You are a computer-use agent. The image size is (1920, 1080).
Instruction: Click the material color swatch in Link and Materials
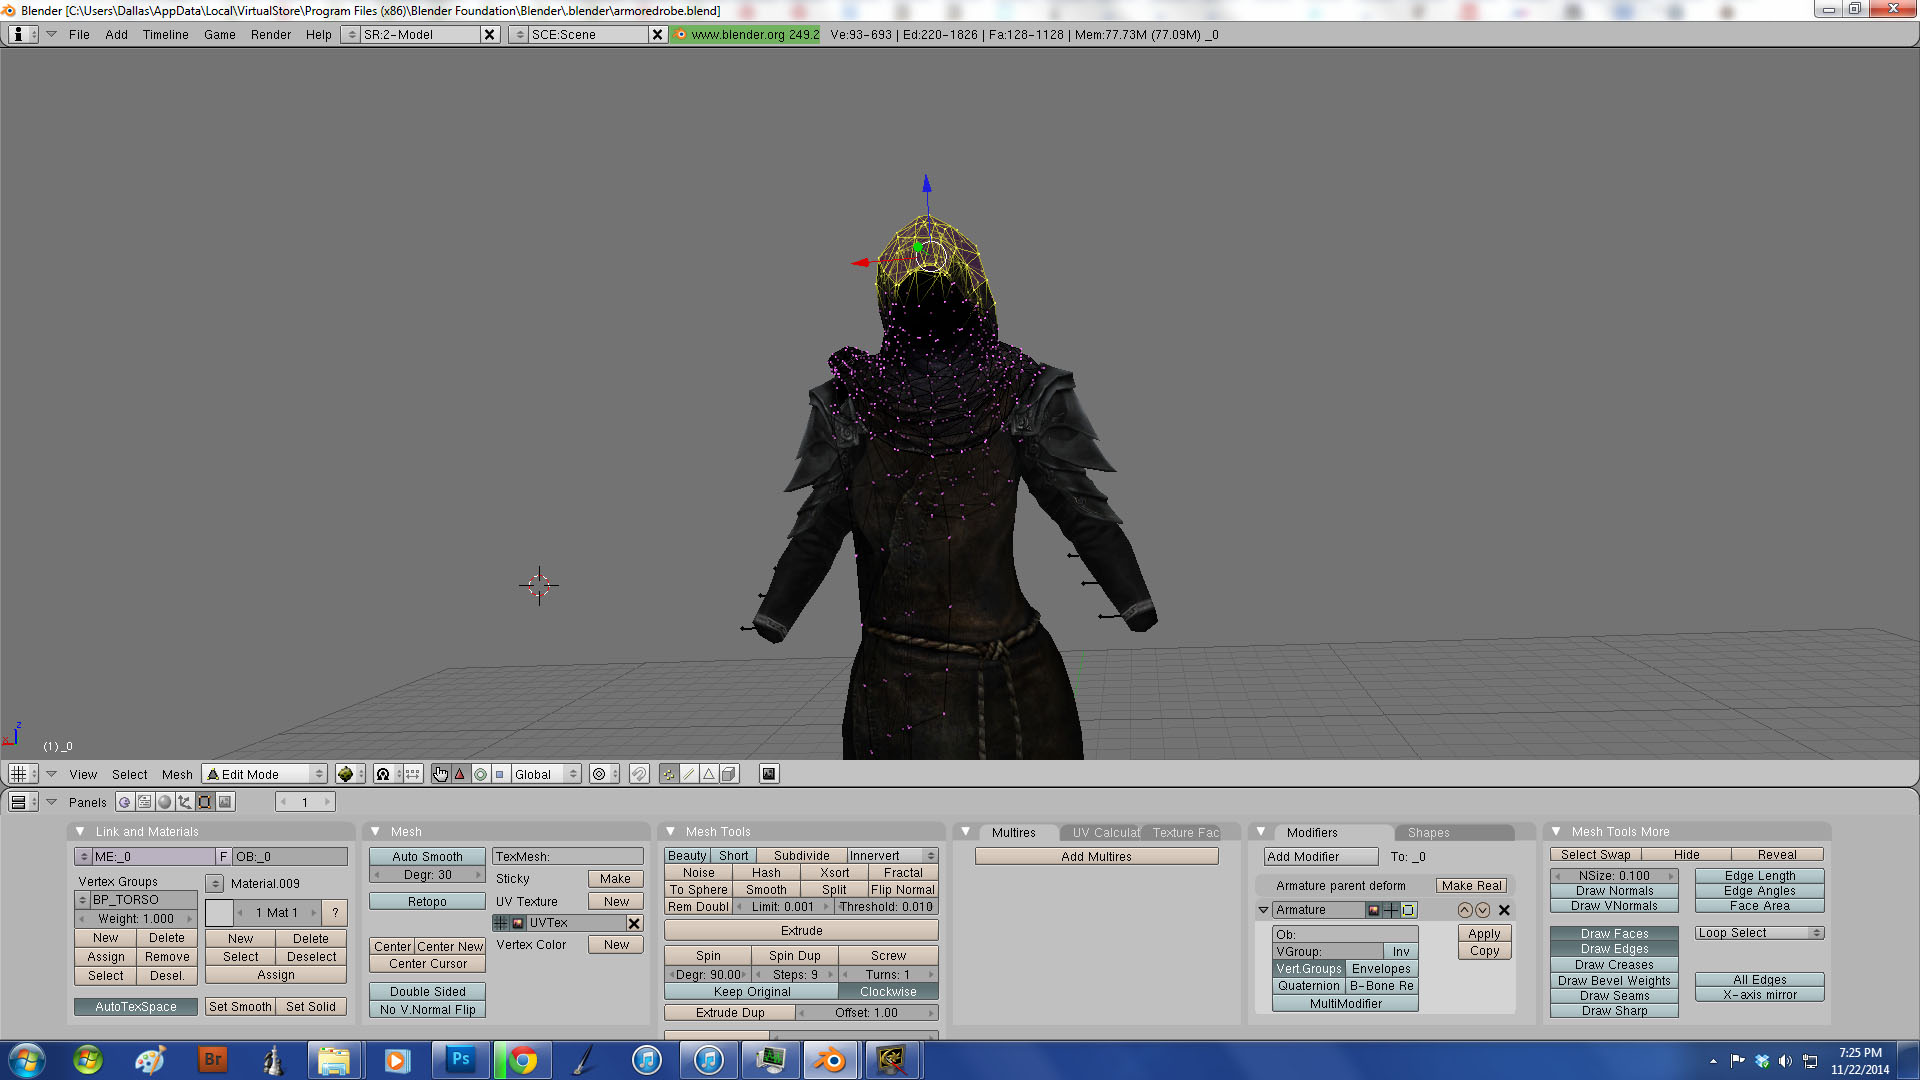[x=219, y=912]
